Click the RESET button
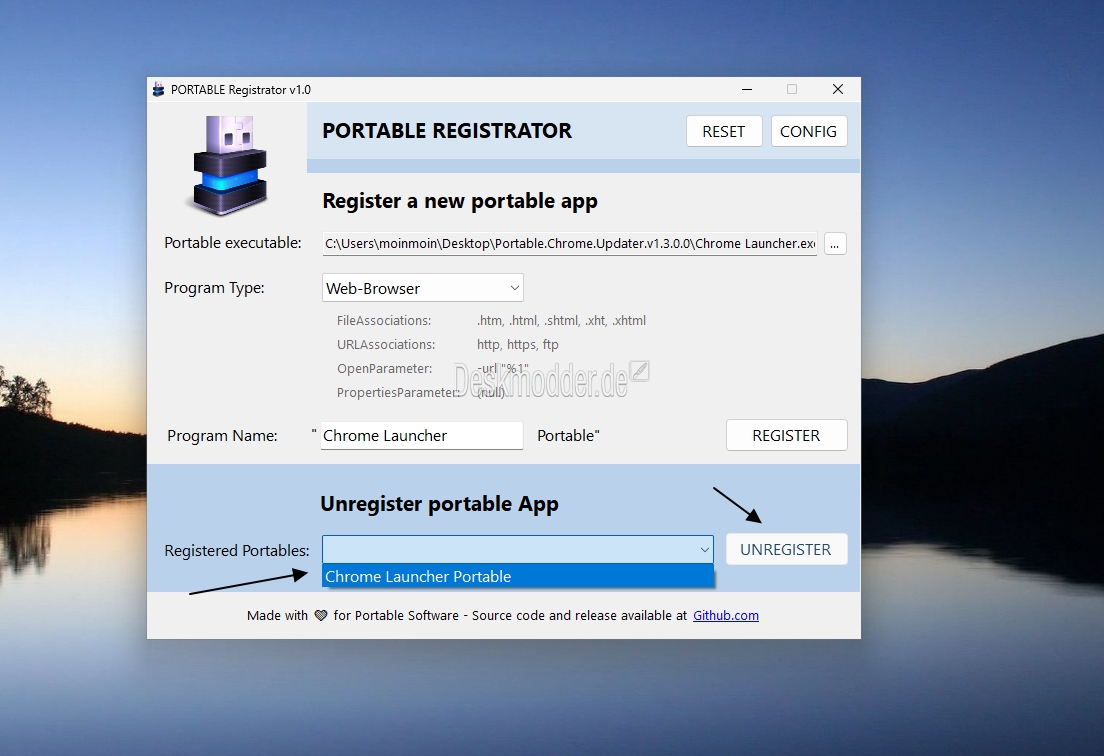 [x=724, y=132]
